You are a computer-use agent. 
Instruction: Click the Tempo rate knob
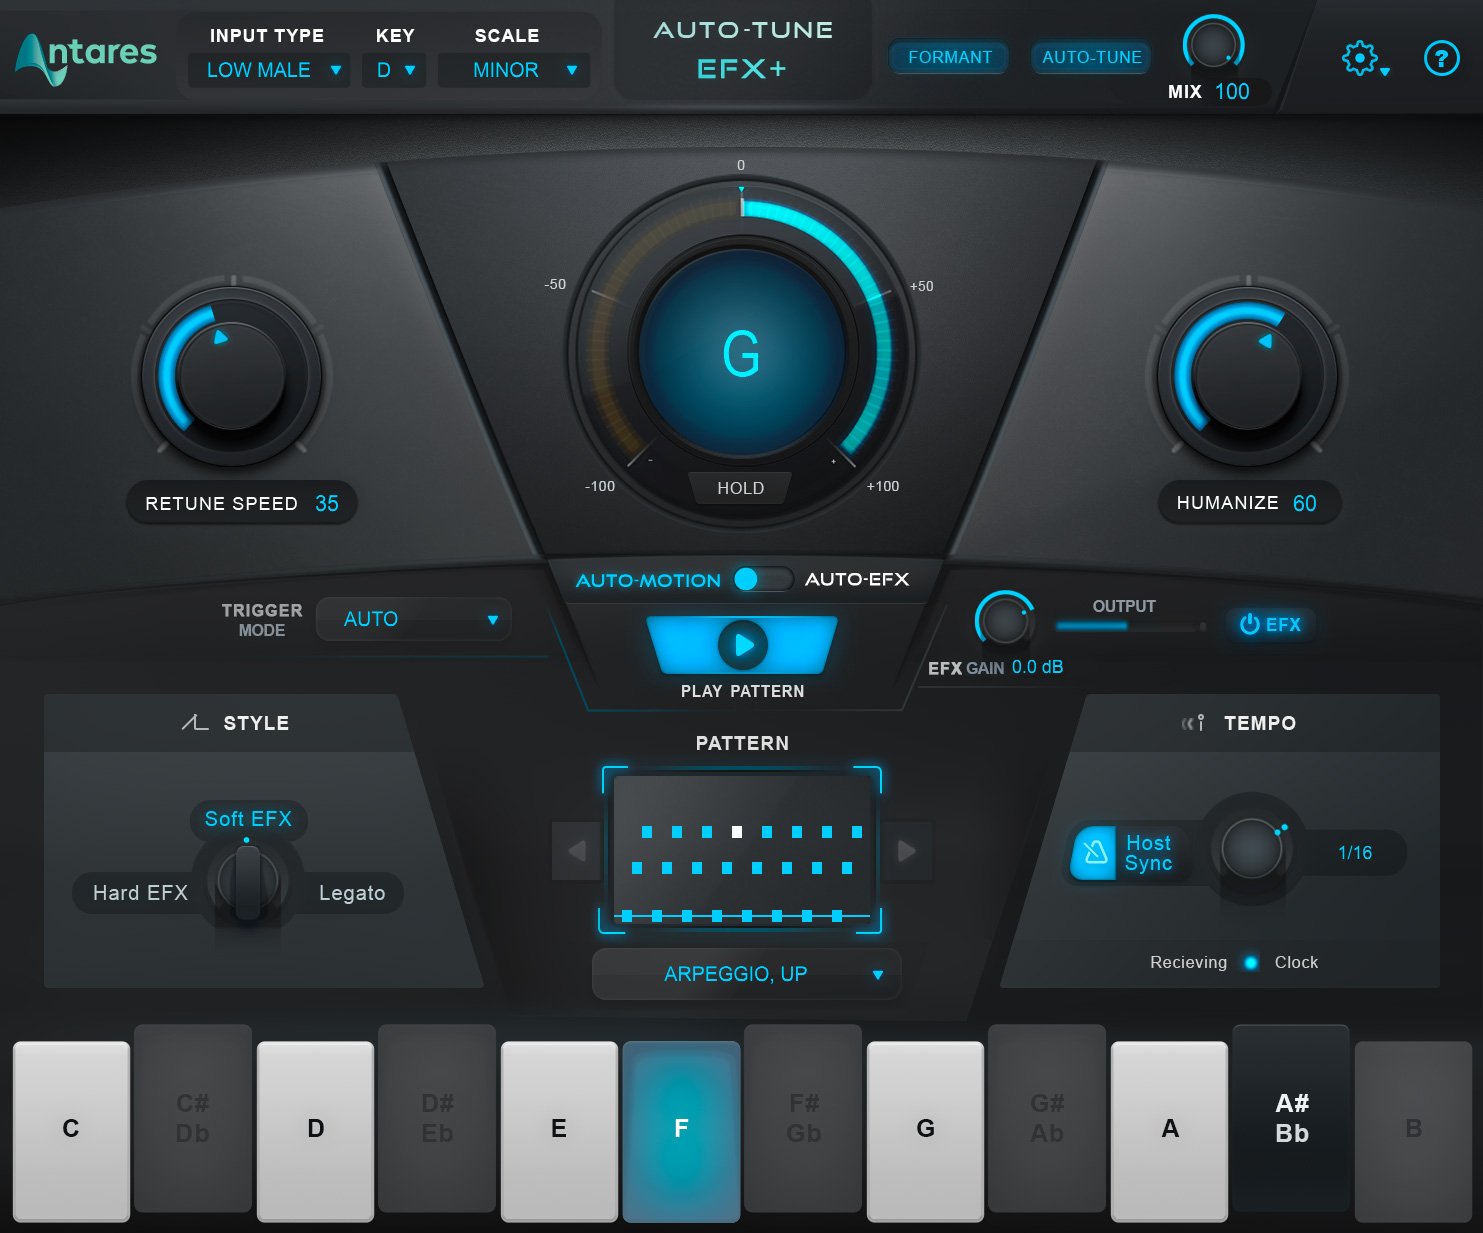tap(1251, 850)
